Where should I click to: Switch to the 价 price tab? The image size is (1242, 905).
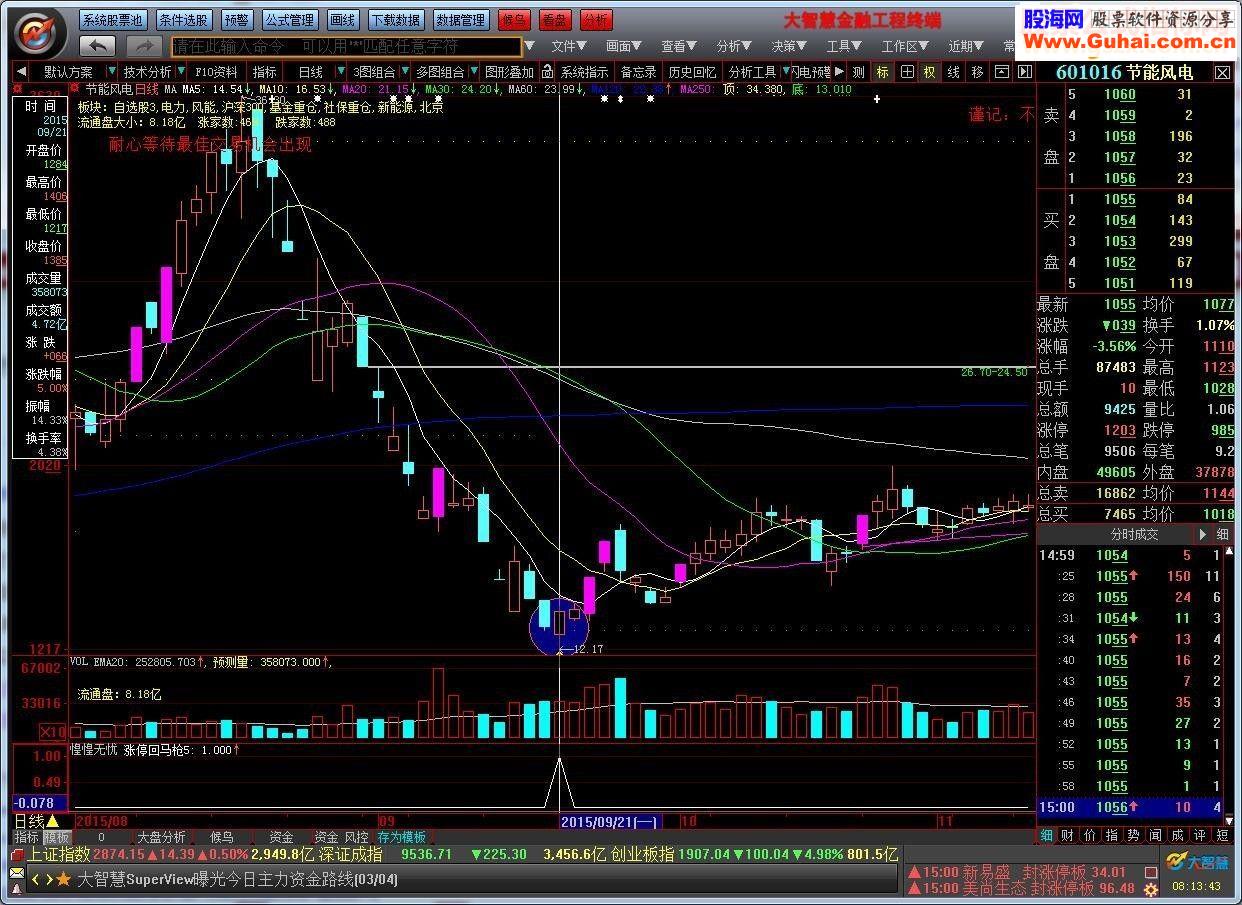(x=1090, y=835)
